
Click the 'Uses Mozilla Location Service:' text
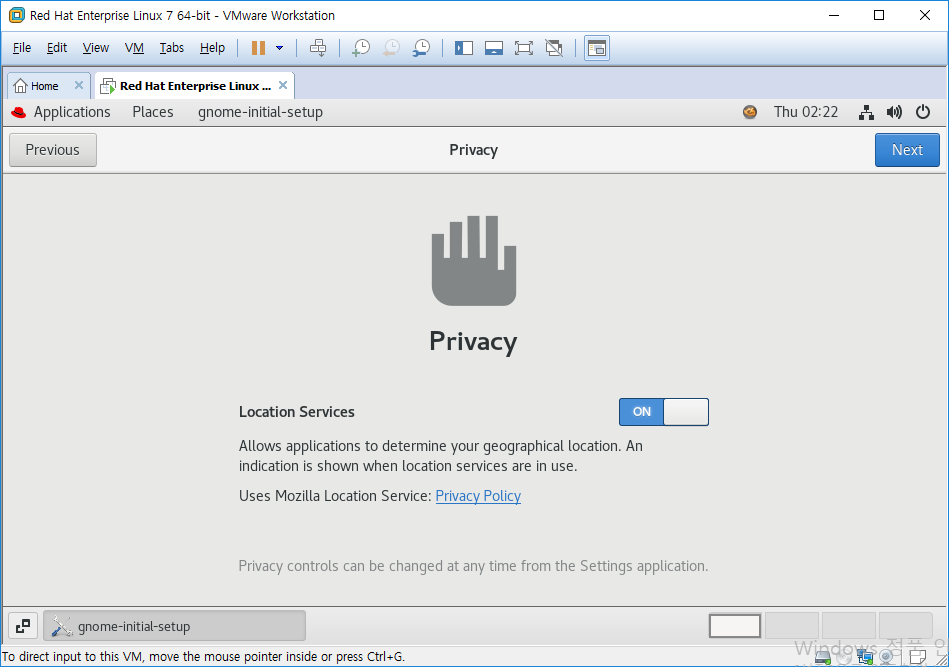(335, 496)
